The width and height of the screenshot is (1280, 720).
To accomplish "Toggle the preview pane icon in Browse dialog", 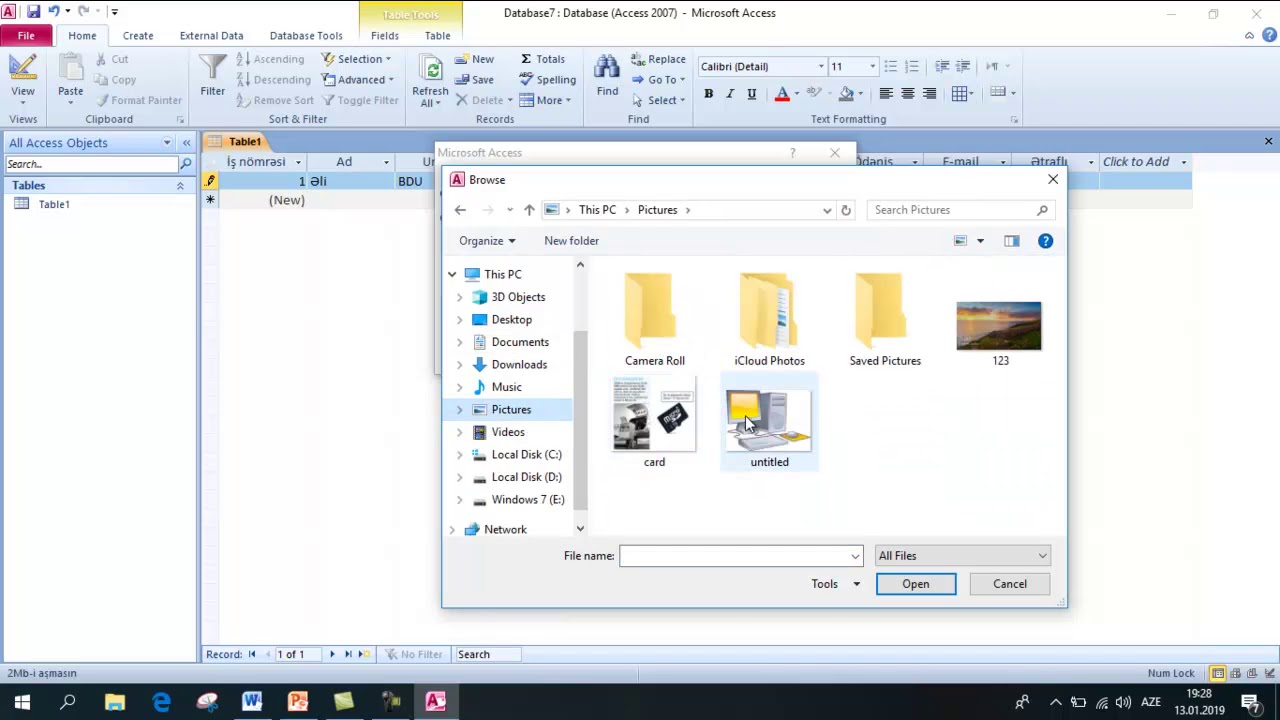I will [x=1012, y=241].
